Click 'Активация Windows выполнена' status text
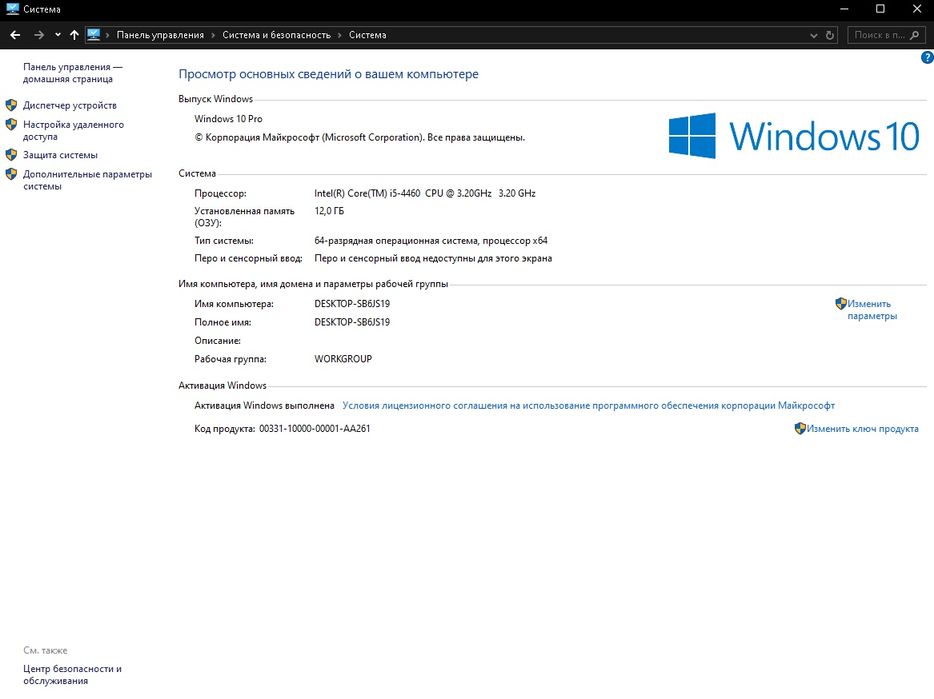Image resolution: width=934 pixels, height=699 pixels. click(264, 405)
